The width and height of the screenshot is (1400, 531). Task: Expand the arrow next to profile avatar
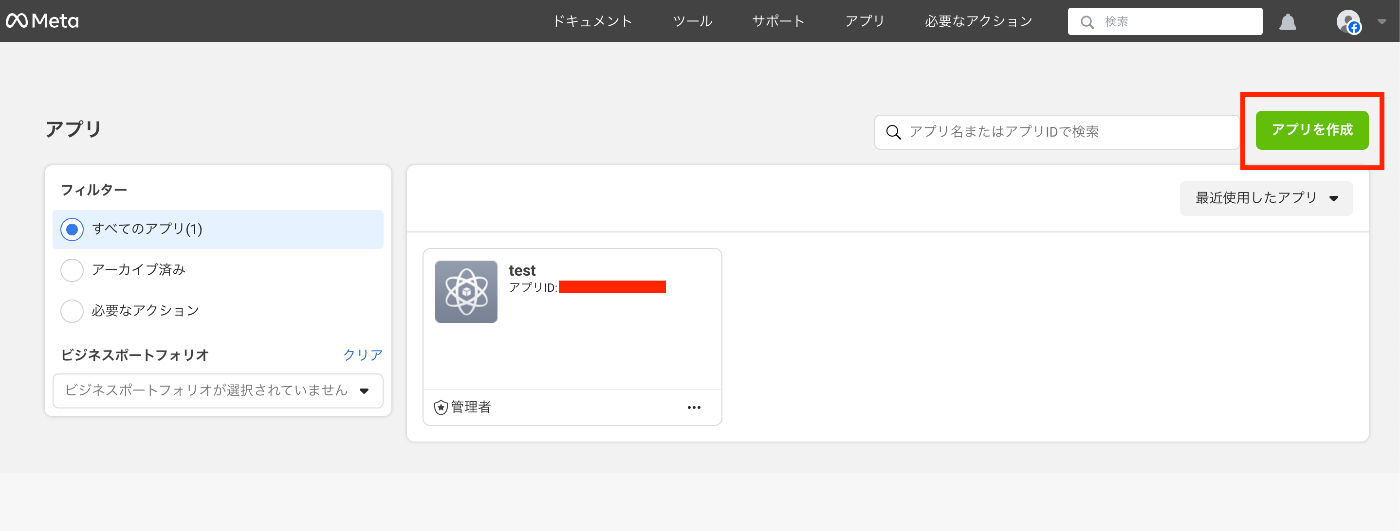(x=1382, y=22)
